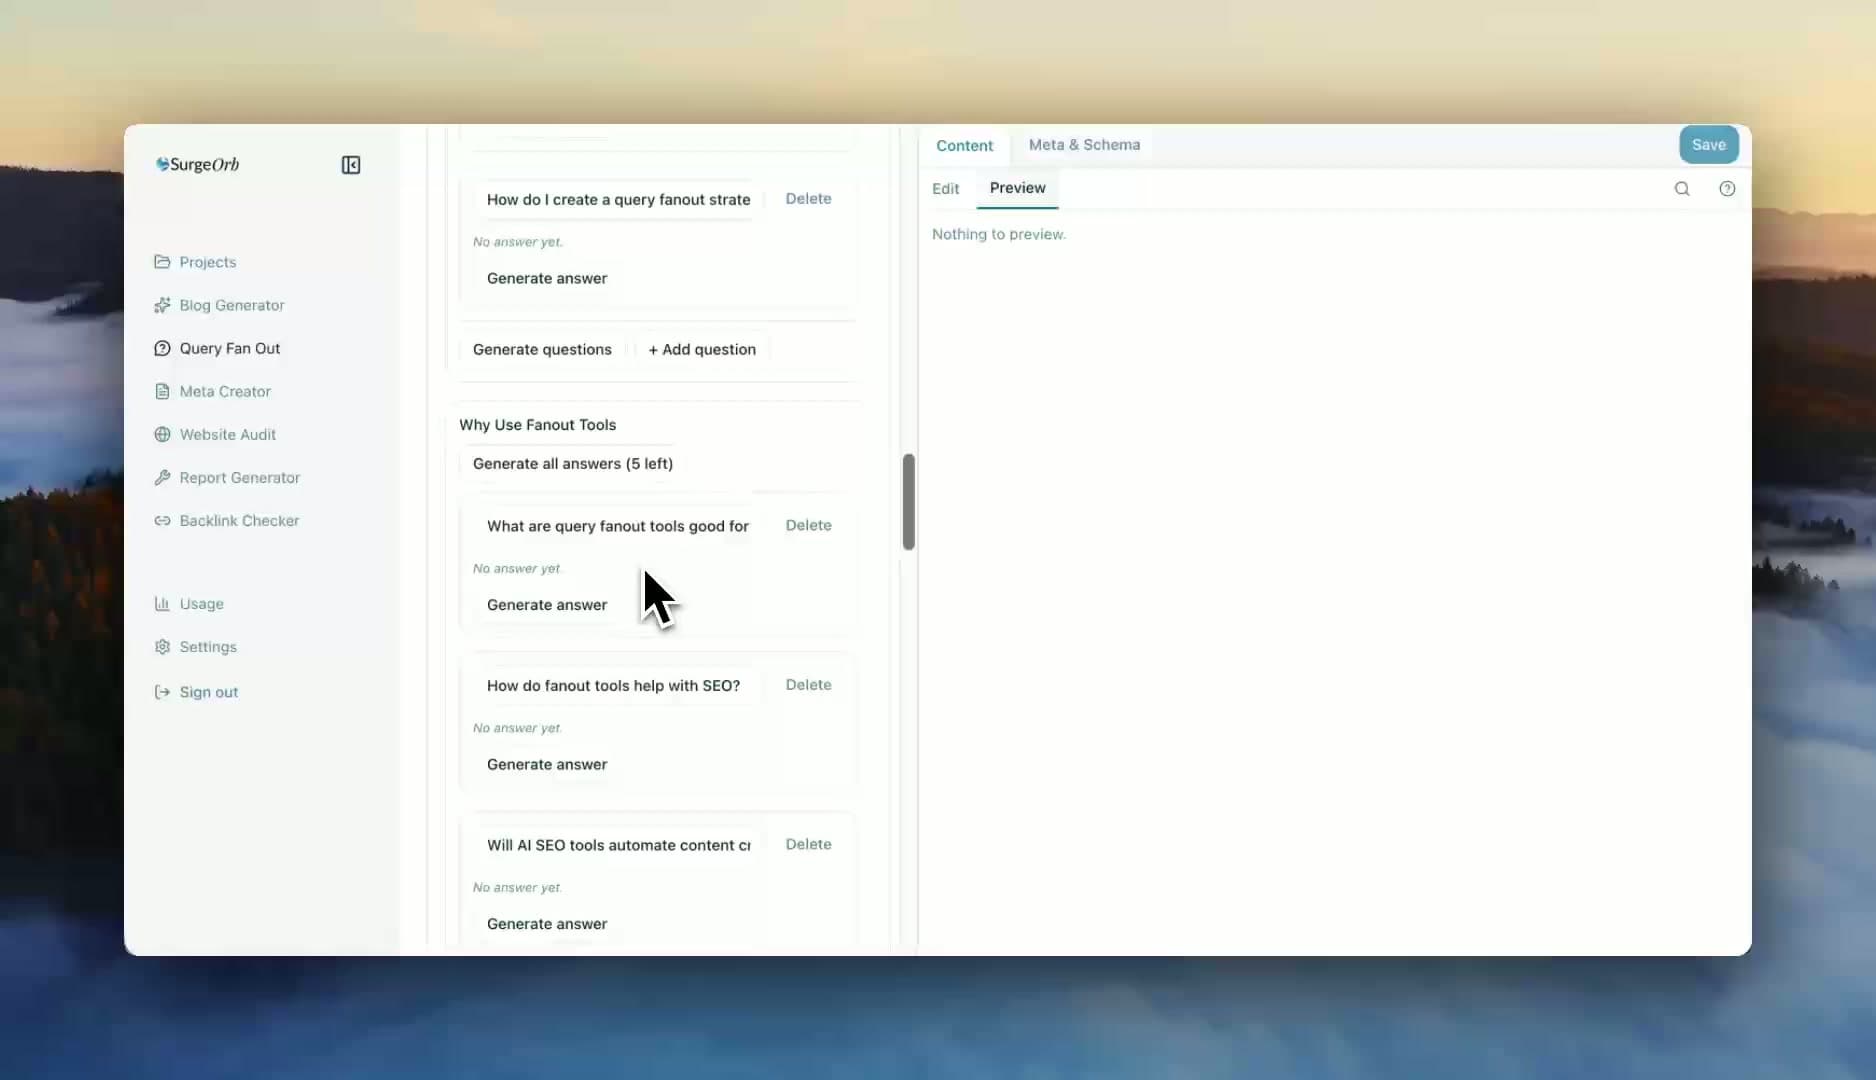Select the Meta Creator tool
Screen dimensions: 1876x1080
point(225,391)
